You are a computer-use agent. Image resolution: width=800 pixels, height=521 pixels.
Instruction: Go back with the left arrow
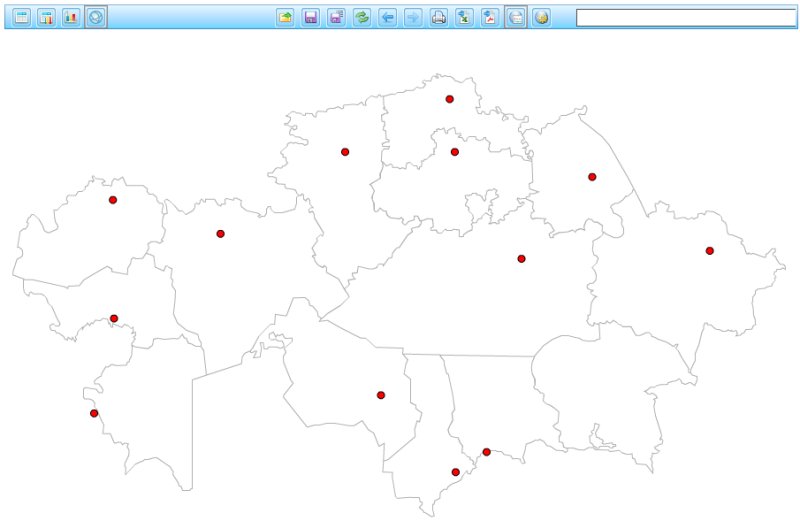pyautogui.click(x=388, y=17)
